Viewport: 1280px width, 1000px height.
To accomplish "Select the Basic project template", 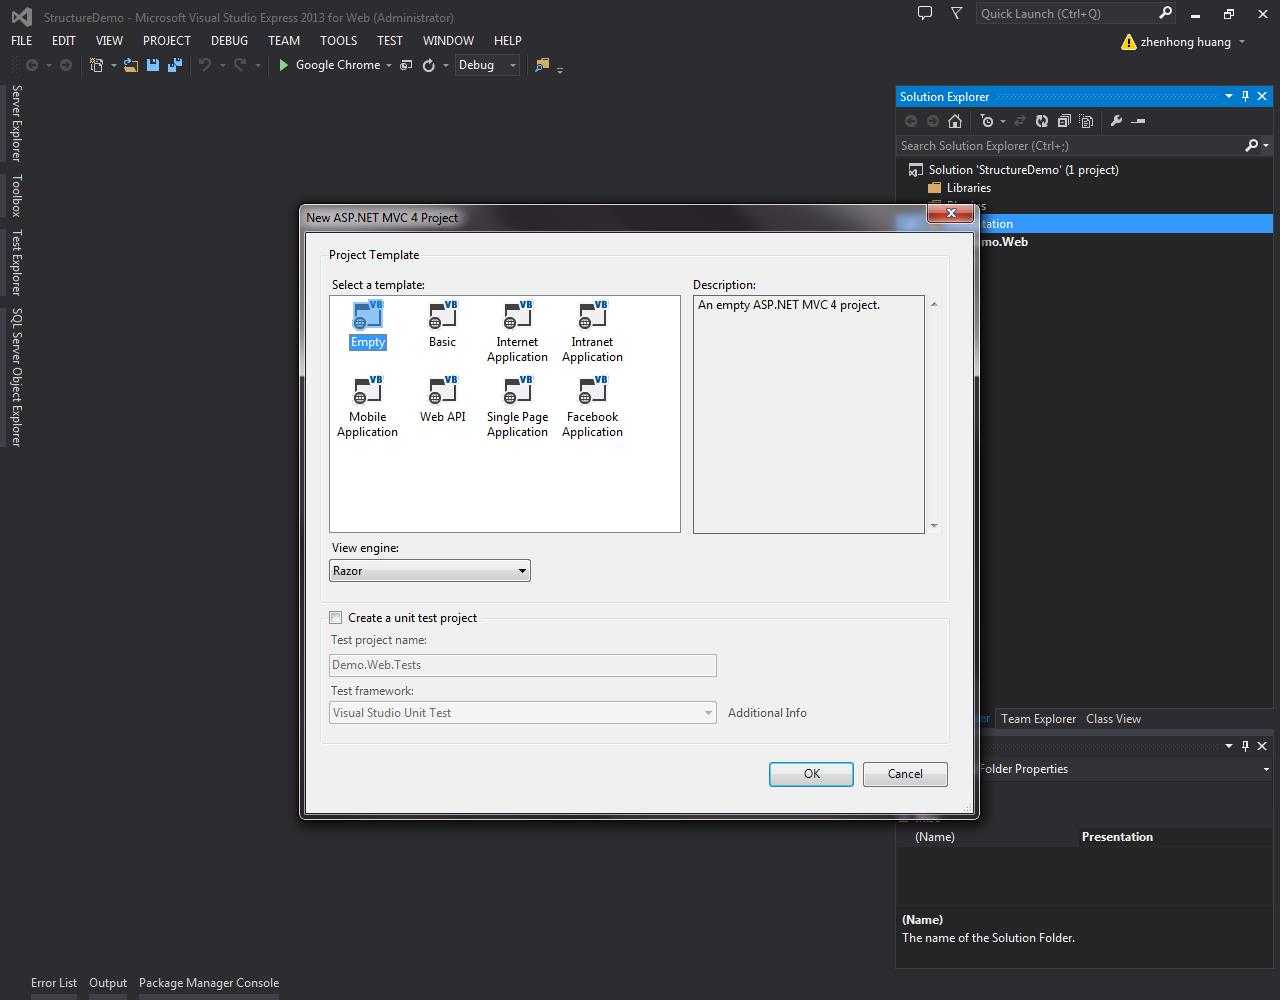I will pyautogui.click(x=442, y=325).
